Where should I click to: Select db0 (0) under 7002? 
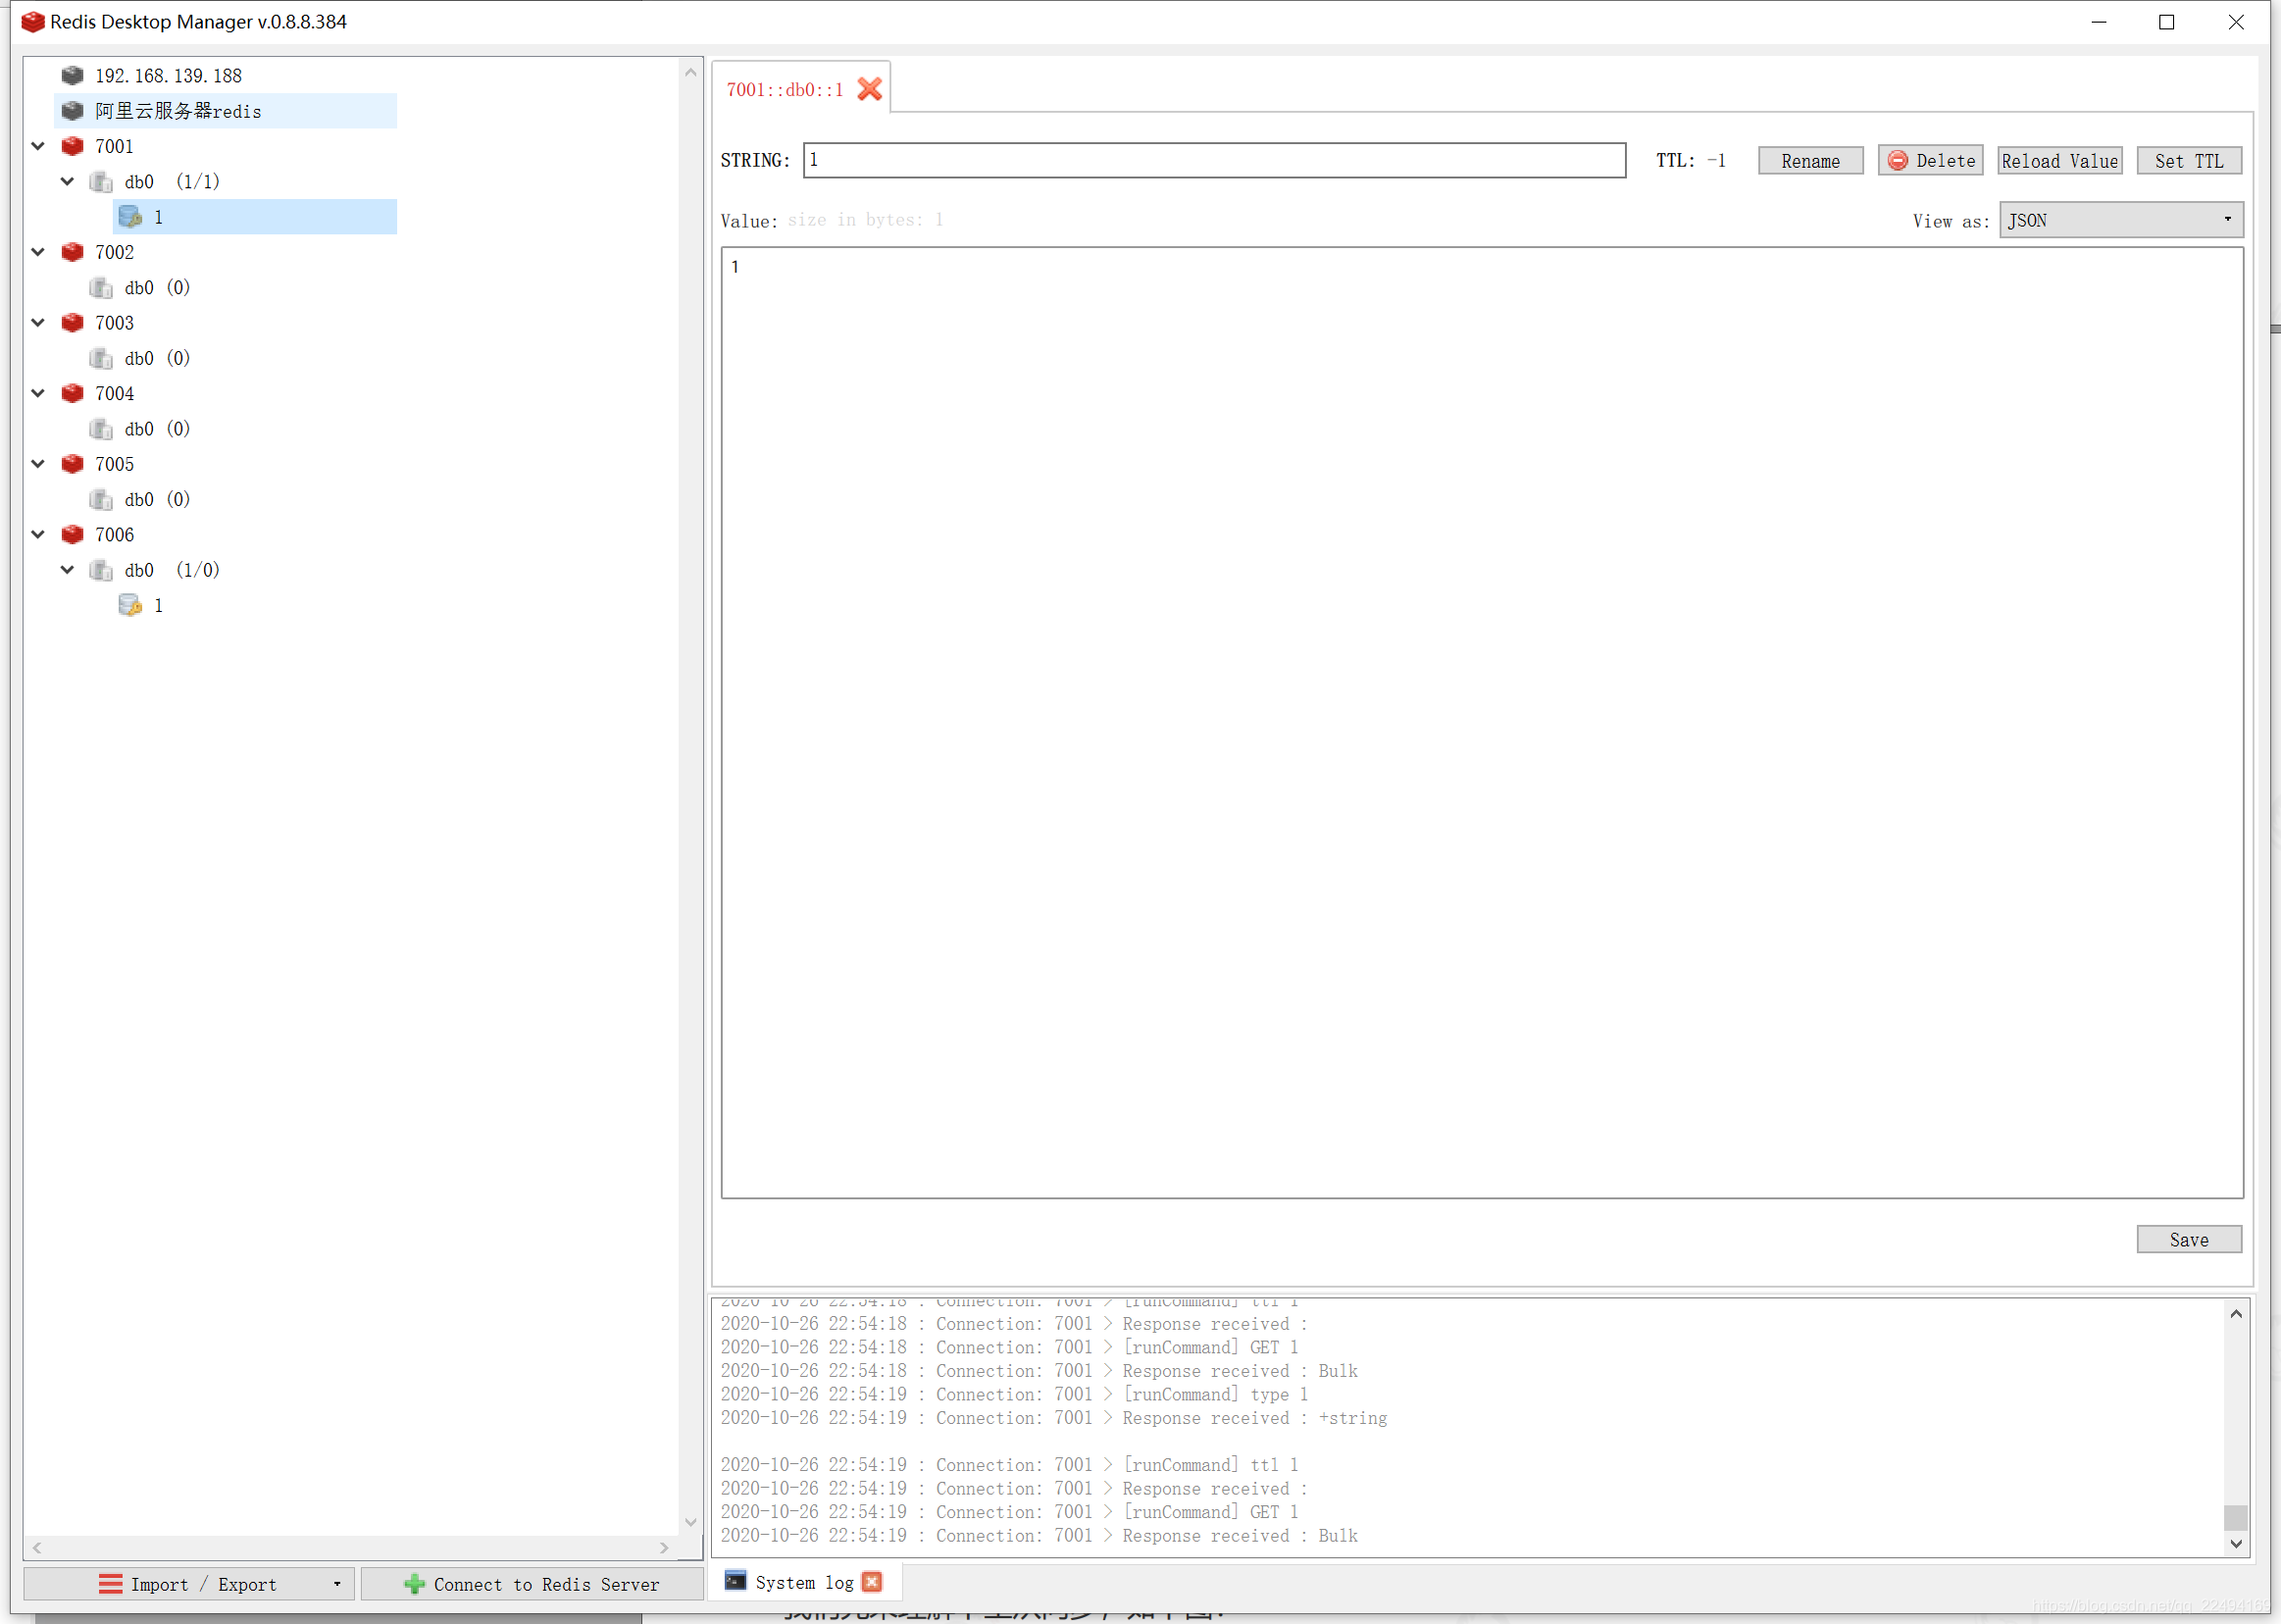pos(157,287)
